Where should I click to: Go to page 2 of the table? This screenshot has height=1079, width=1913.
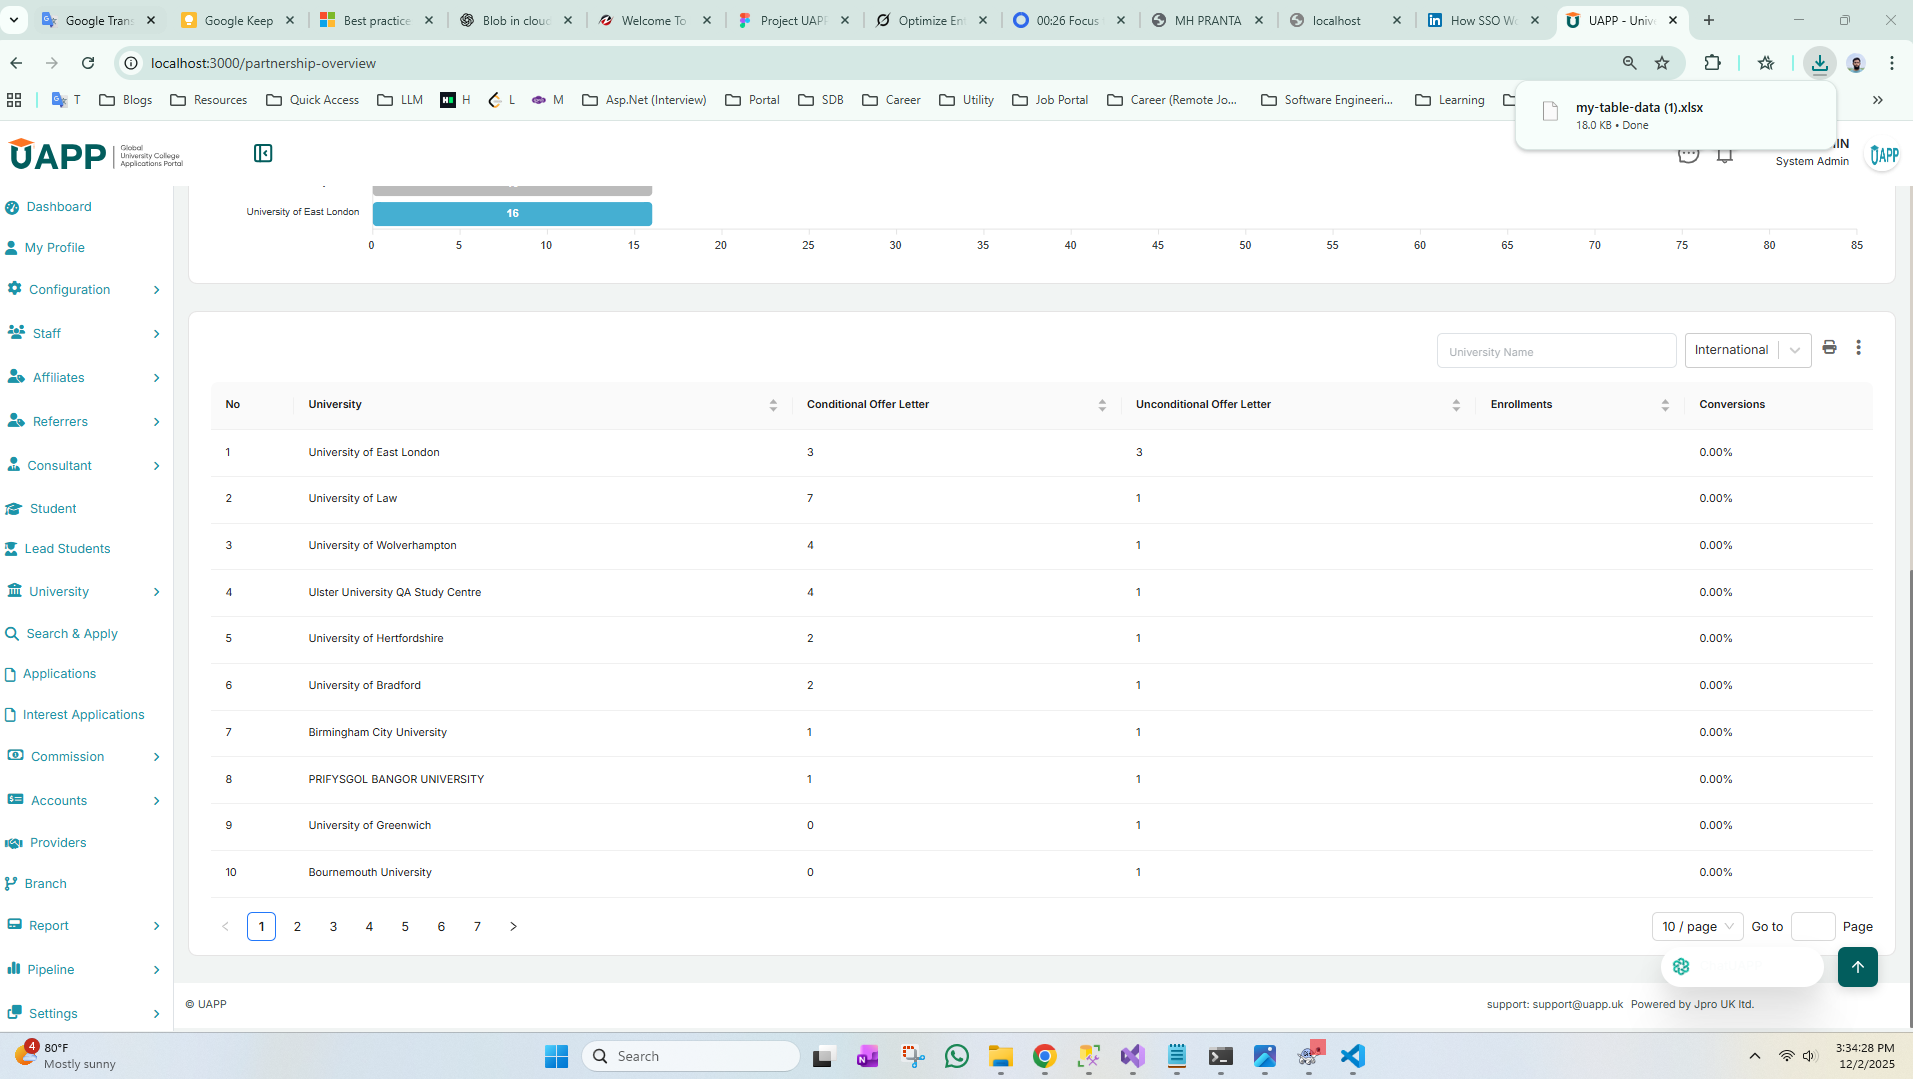click(x=297, y=927)
